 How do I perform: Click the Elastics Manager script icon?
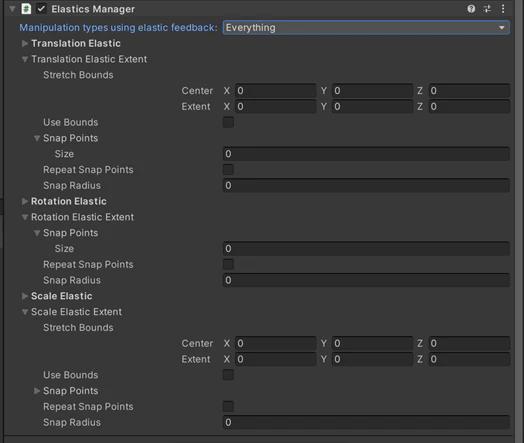[x=26, y=9]
